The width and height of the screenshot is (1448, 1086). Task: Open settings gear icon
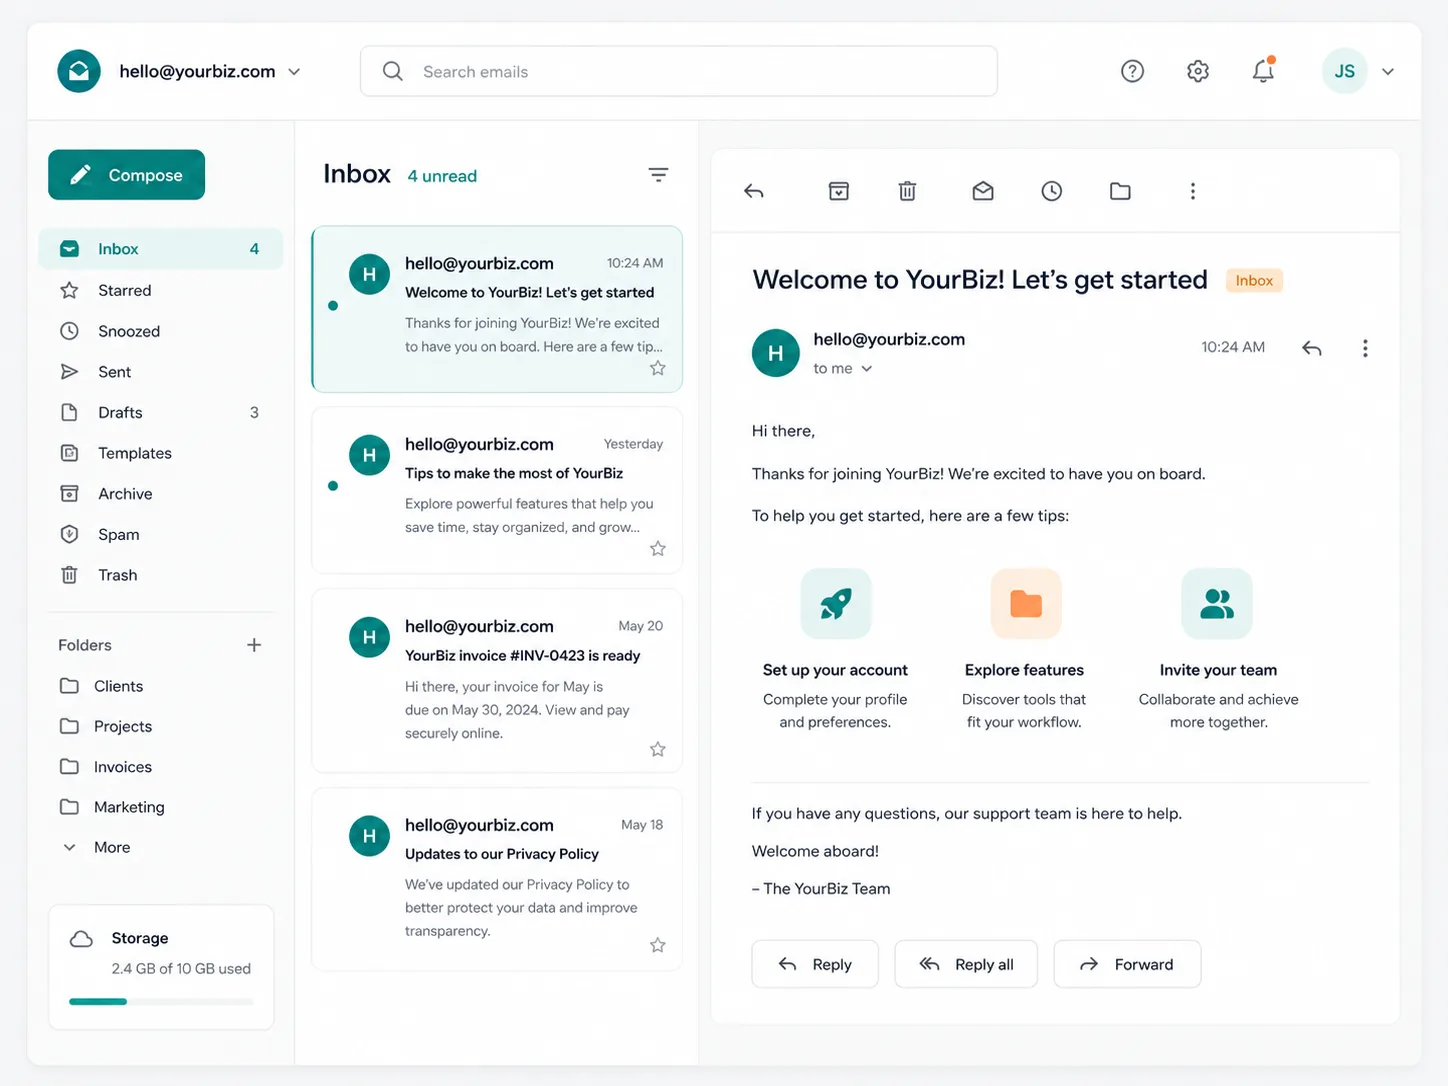[1198, 71]
